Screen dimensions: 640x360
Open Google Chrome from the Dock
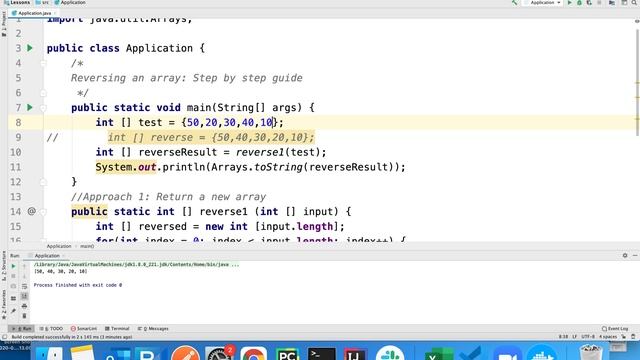[253, 353]
